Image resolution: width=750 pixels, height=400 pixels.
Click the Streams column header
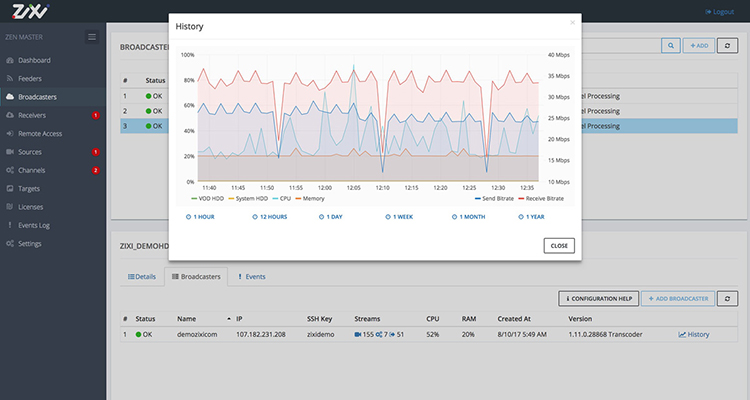367,319
